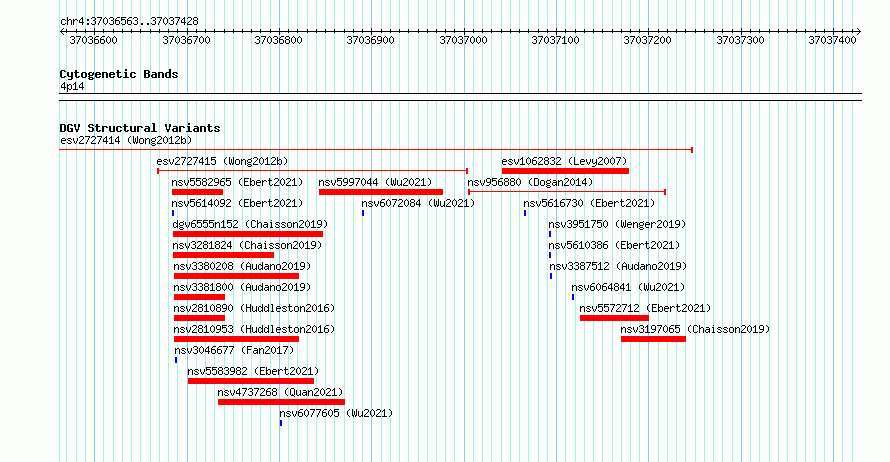Click ruler position 37036600
This screenshot has width=890, height=462.
[94, 40]
